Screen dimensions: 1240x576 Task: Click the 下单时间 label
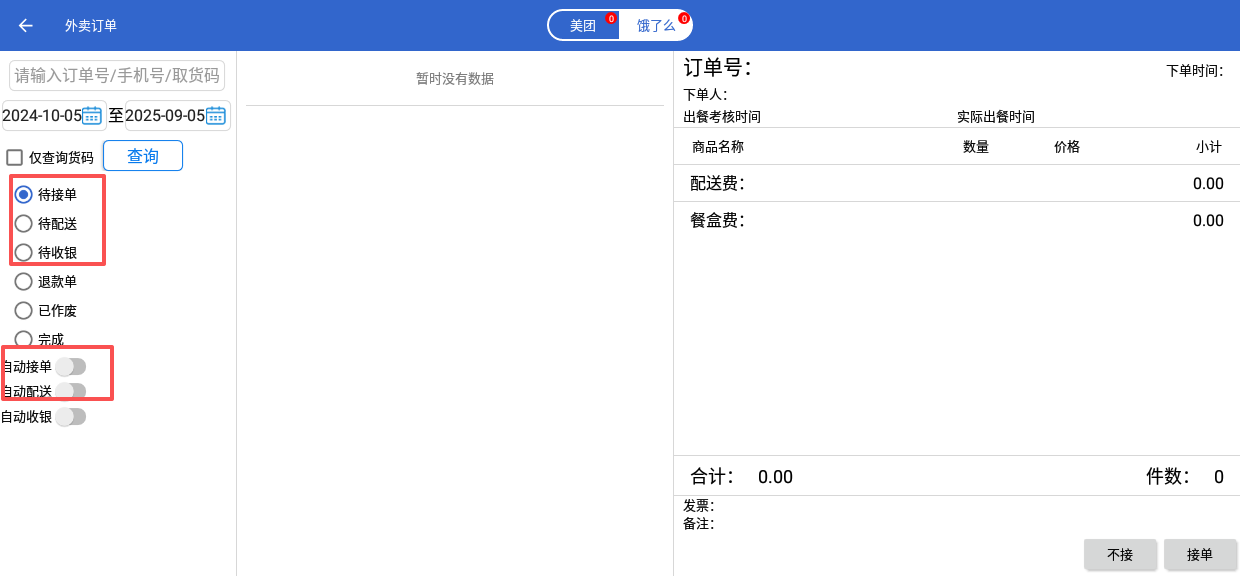1195,71
